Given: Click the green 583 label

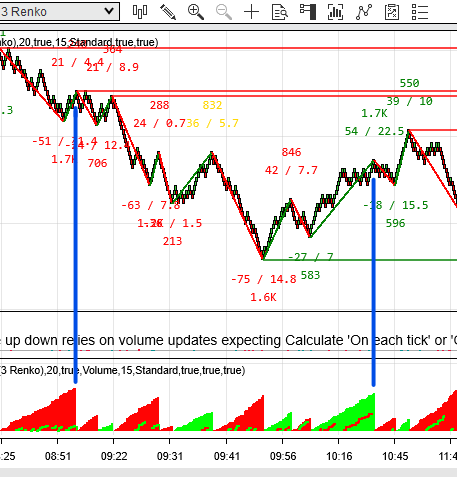Looking at the screenshot, I should [x=310, y=275].
